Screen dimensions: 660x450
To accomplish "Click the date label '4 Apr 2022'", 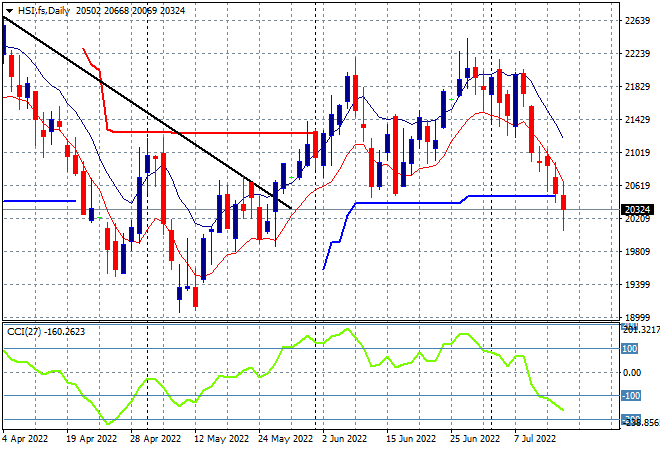I will [x=25, y=439].
